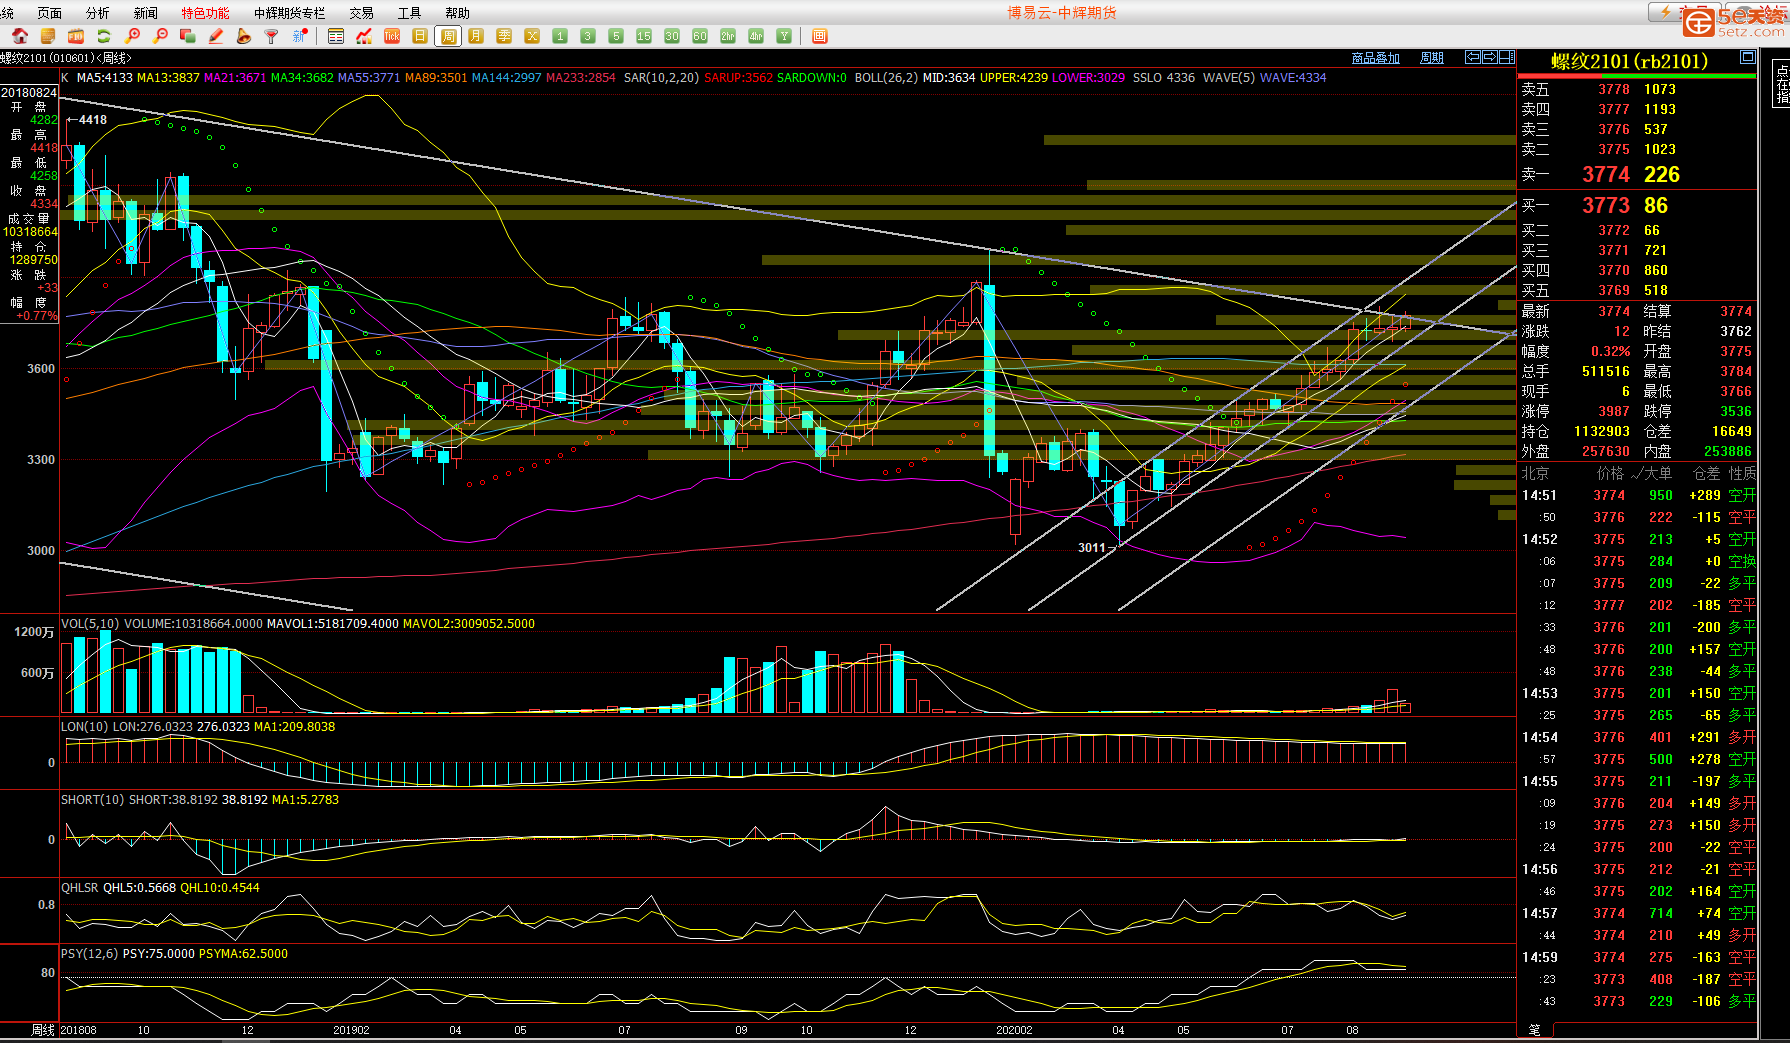Open the 周期 period selector
This screenshot has height=1043, width=1790.
point(1432,58)
